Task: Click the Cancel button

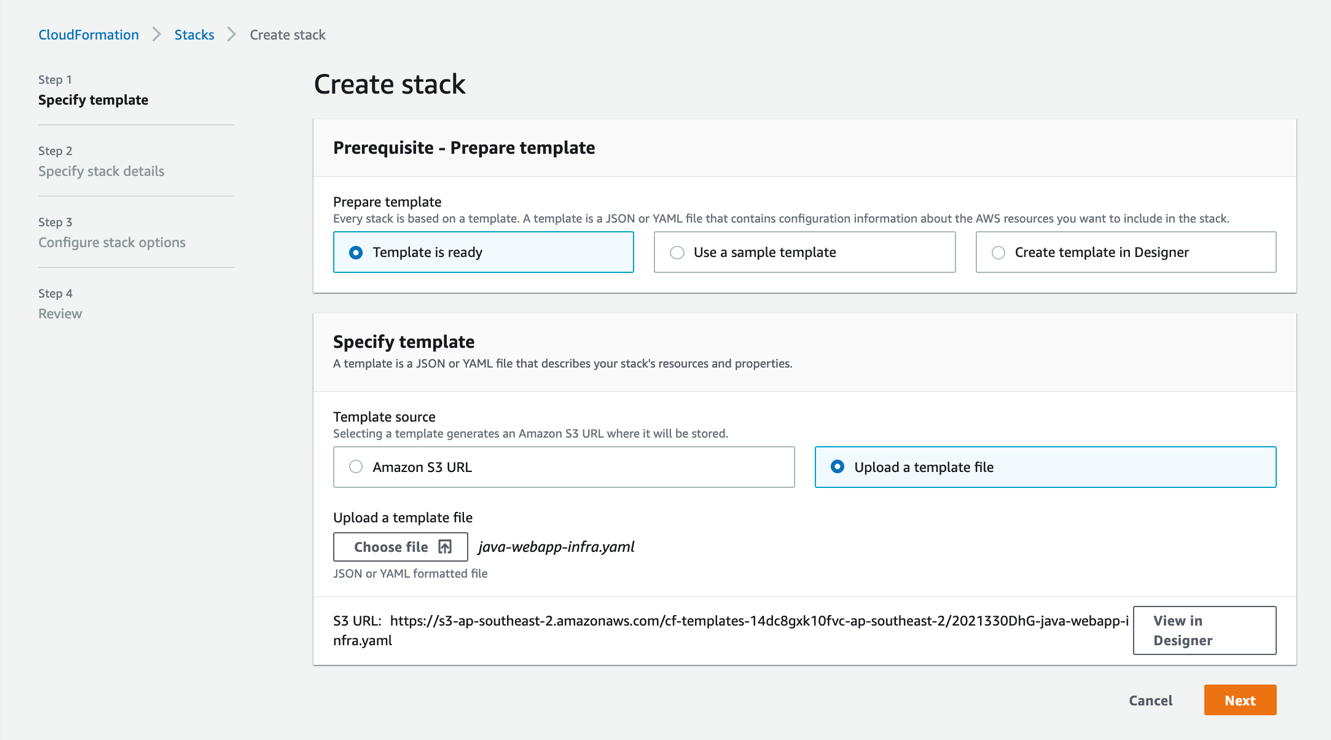Action: [x=1150, y=700]
